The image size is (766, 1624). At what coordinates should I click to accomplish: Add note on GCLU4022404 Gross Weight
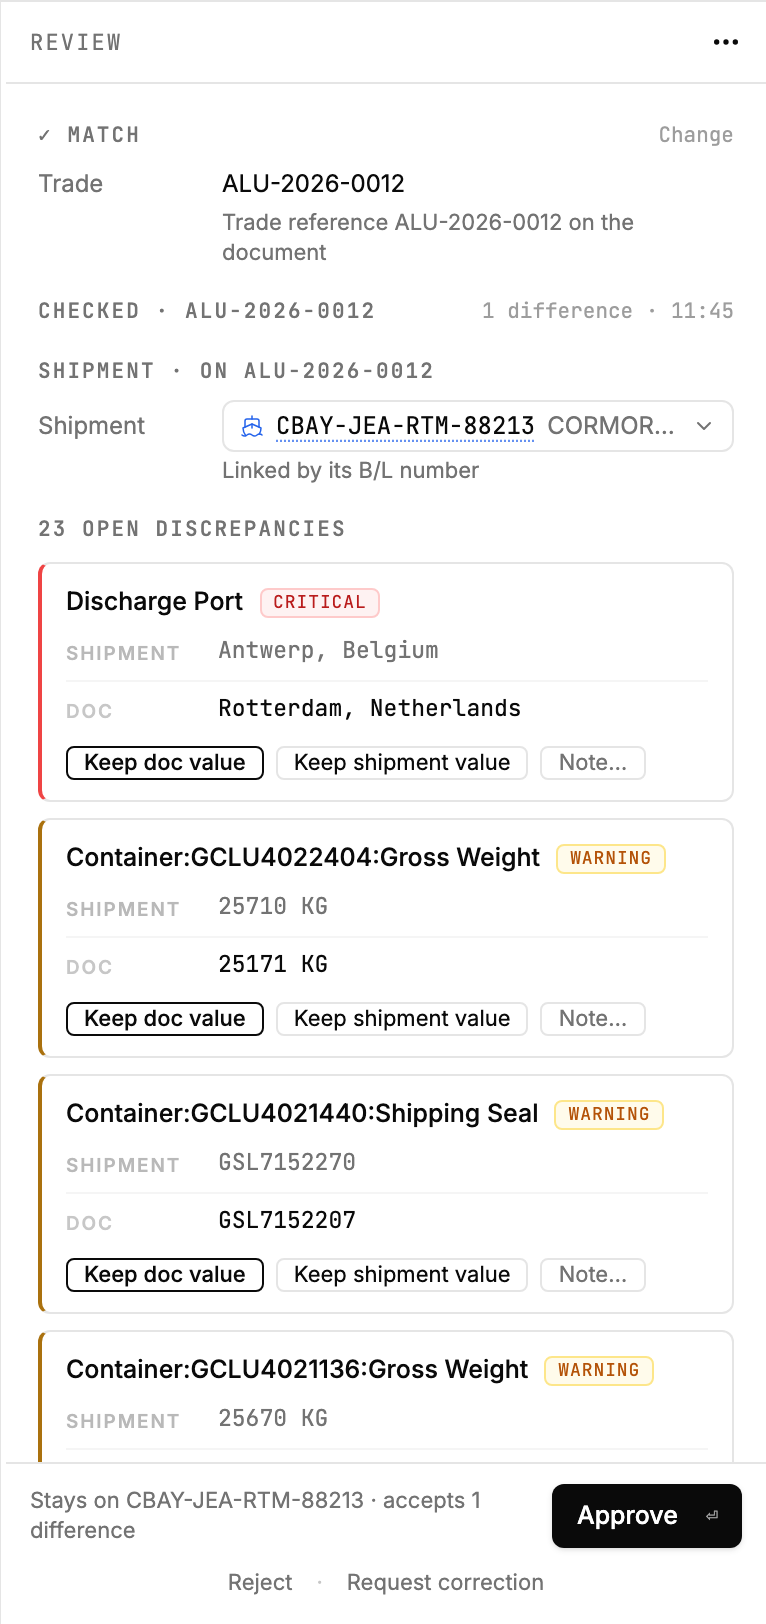coord(593,1019)
